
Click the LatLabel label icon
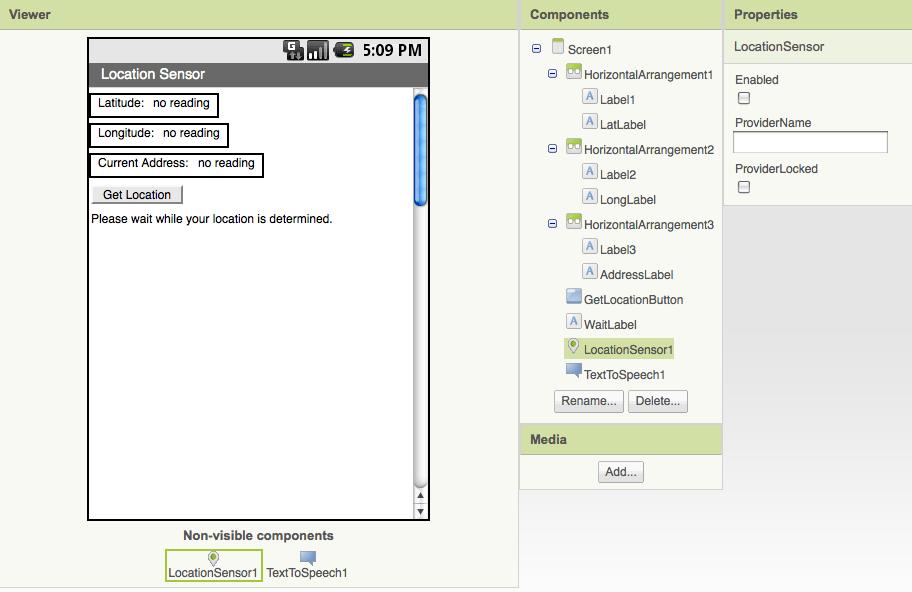pos(590,124)
